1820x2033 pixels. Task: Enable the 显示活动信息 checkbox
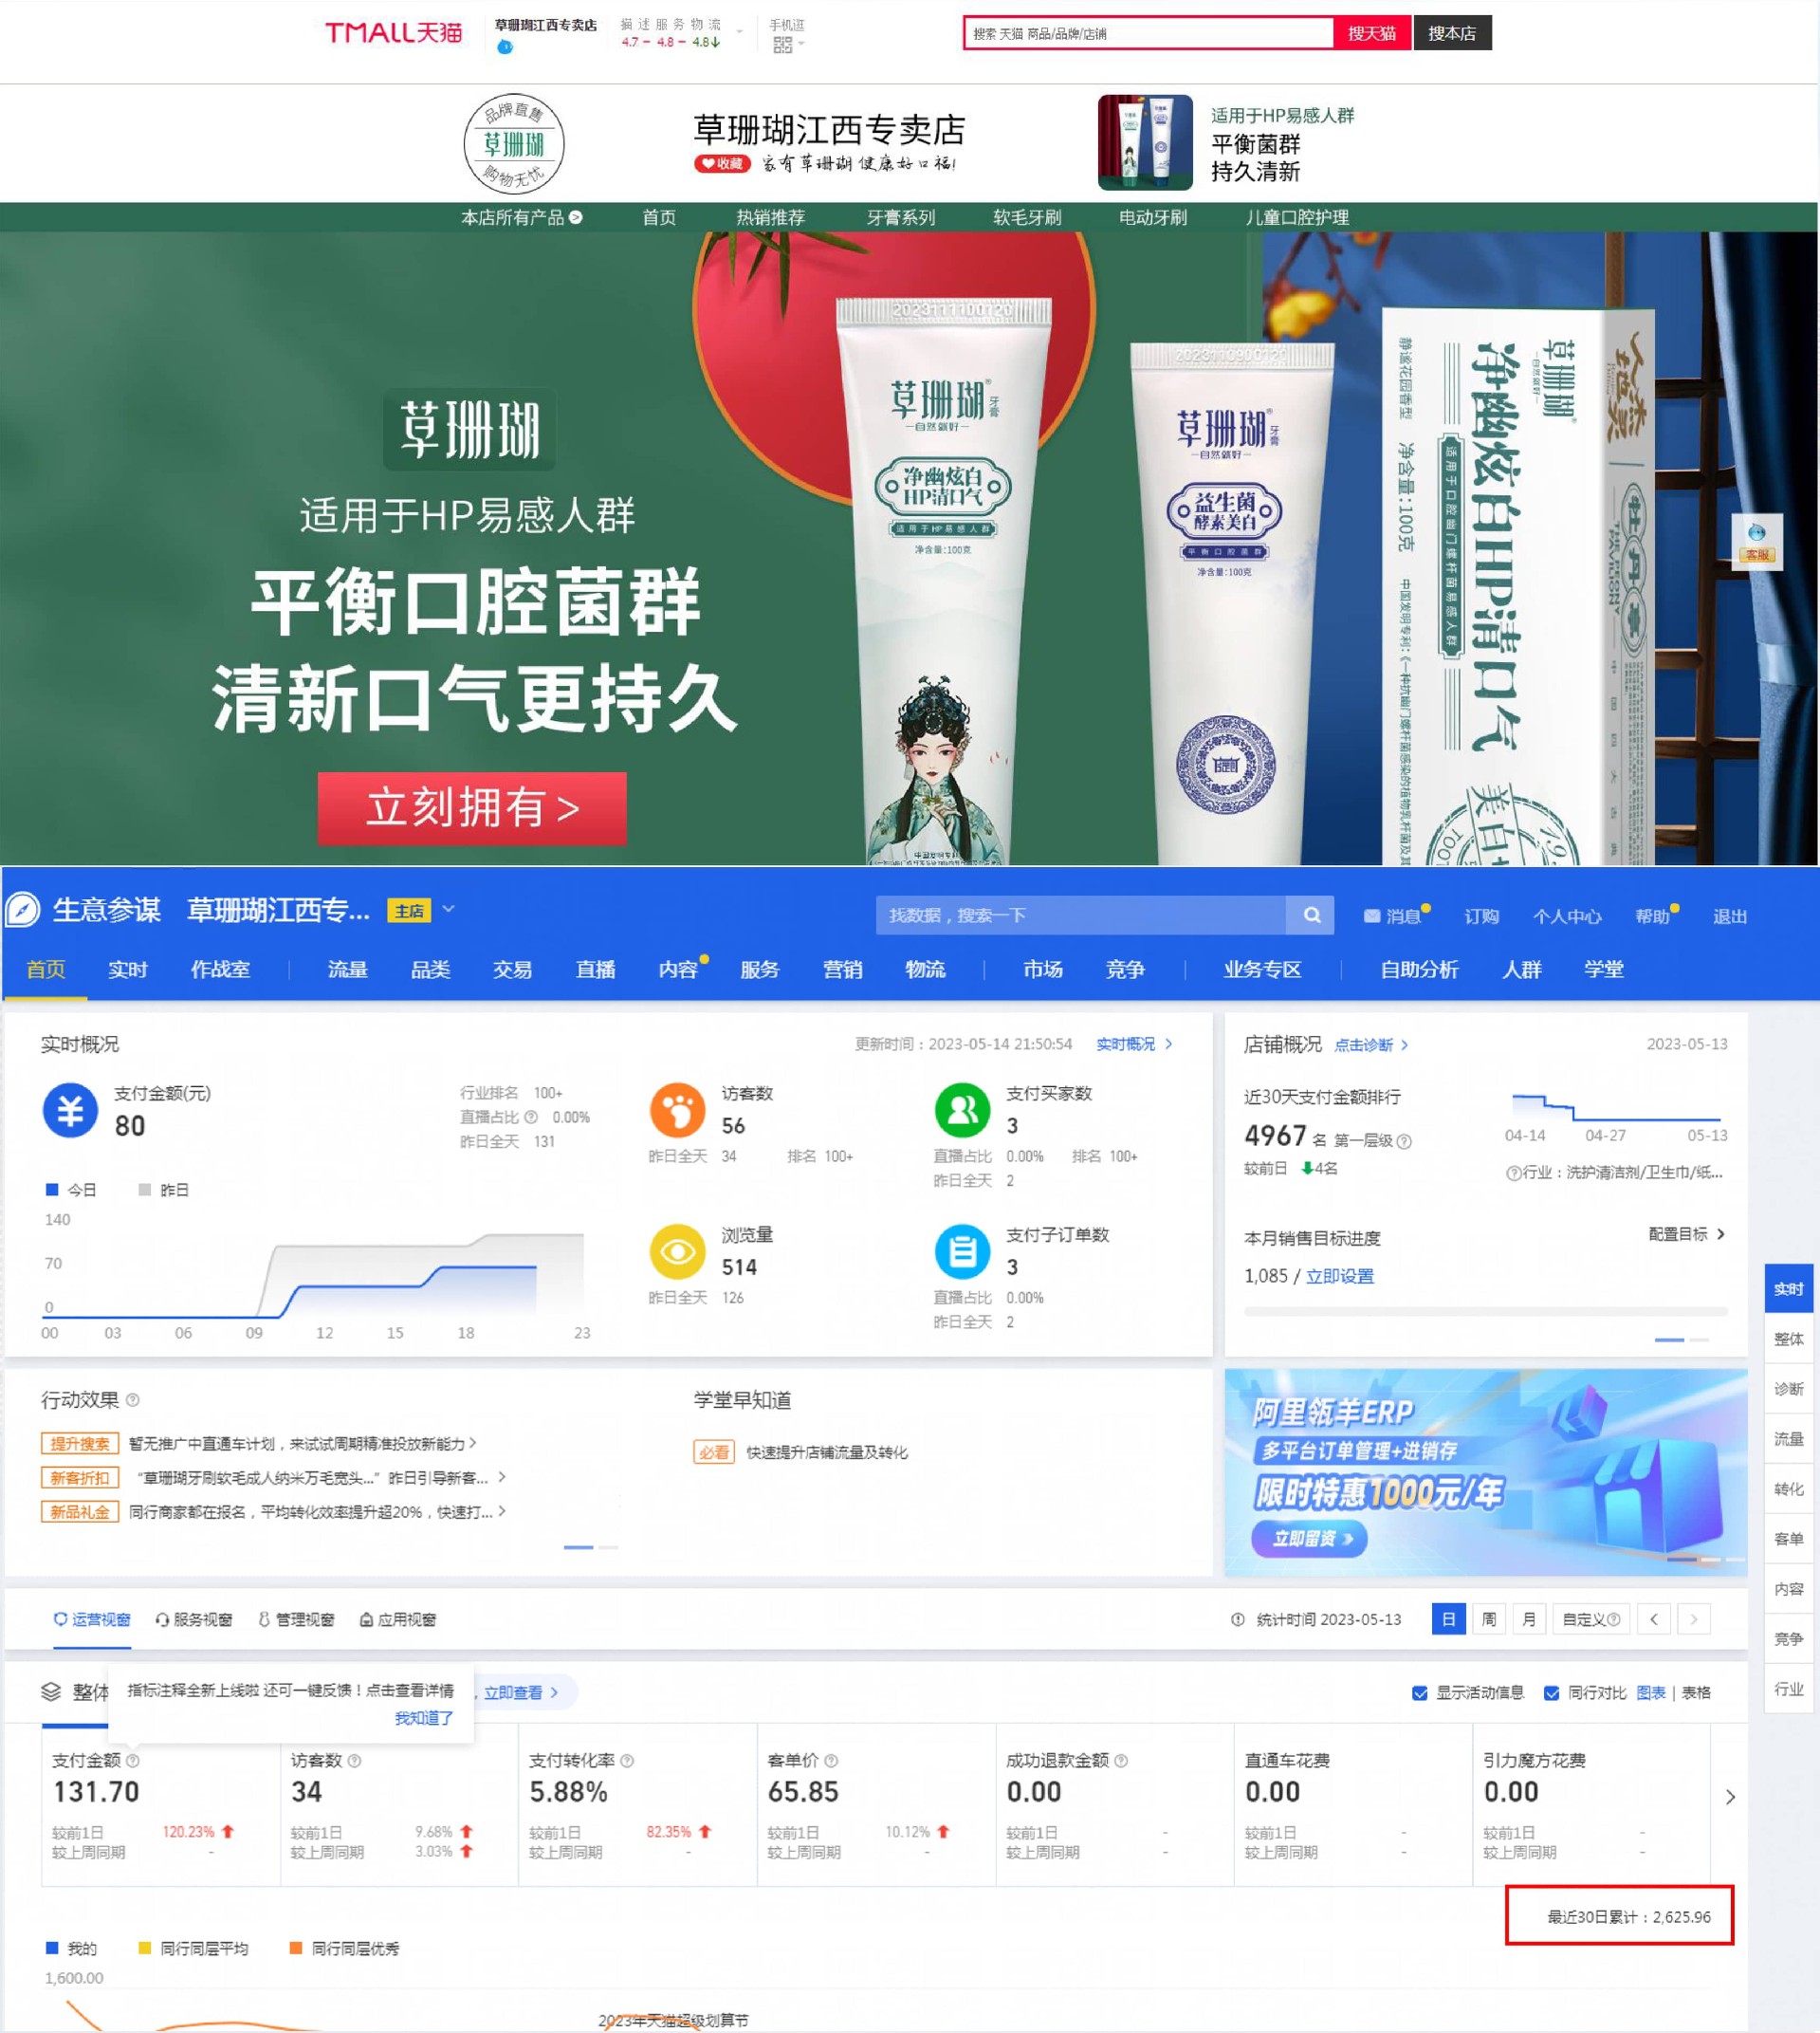(1419, 1693)
